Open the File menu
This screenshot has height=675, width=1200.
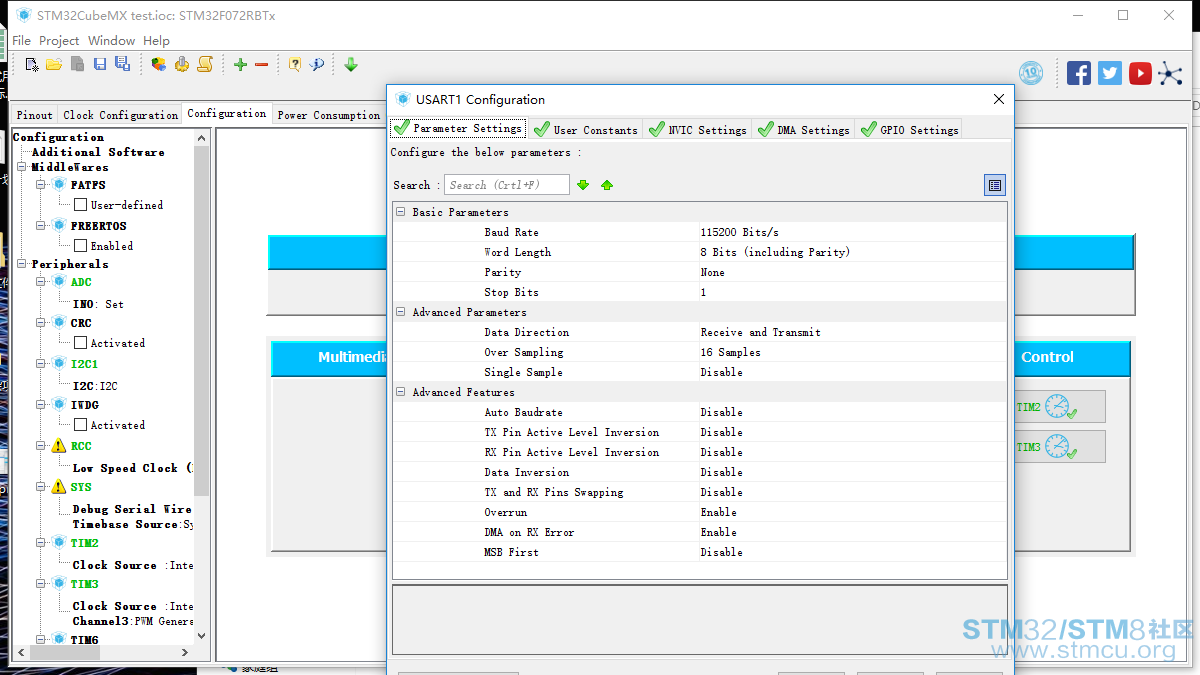click(21, 41)
